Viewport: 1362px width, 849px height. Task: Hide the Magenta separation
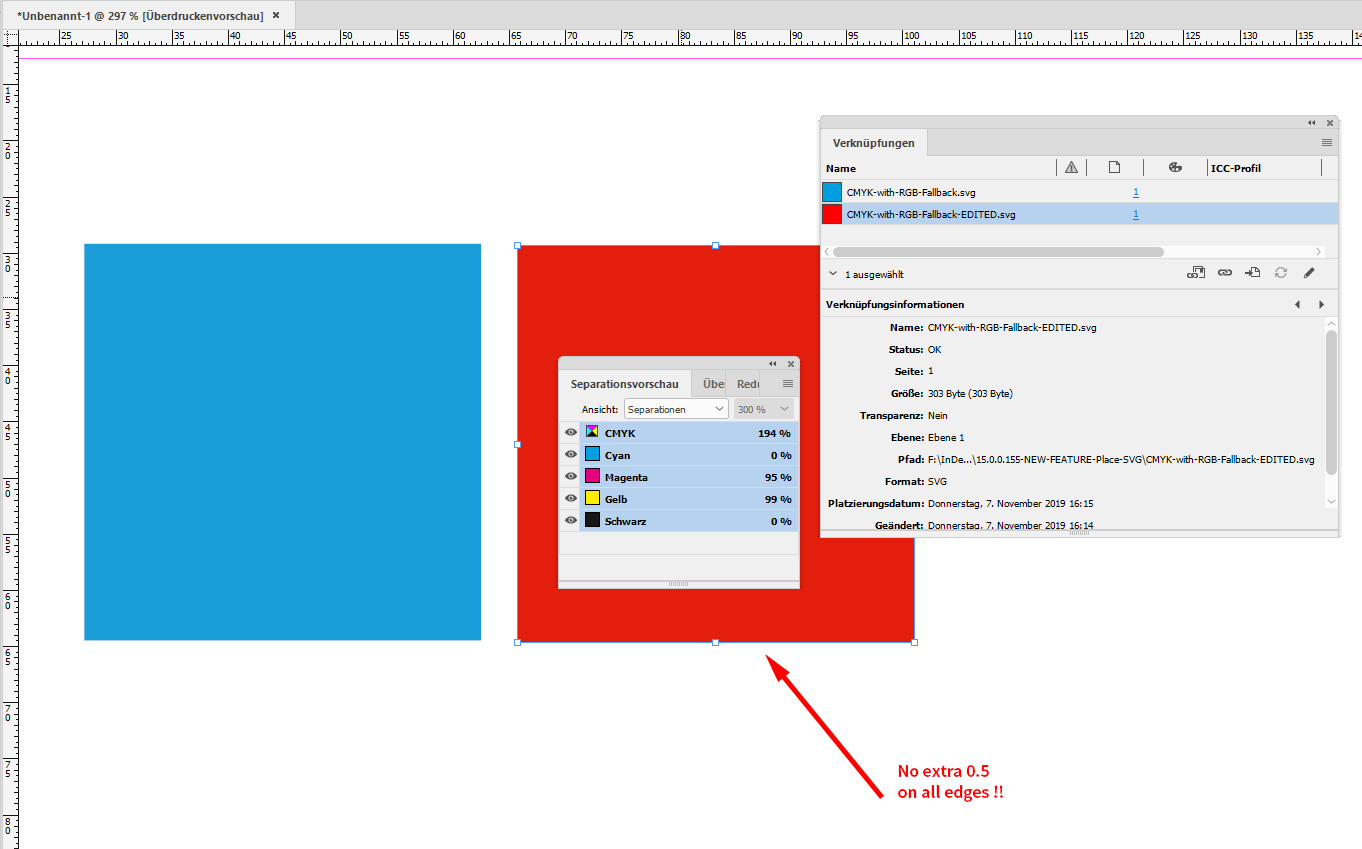pos(570,477)
